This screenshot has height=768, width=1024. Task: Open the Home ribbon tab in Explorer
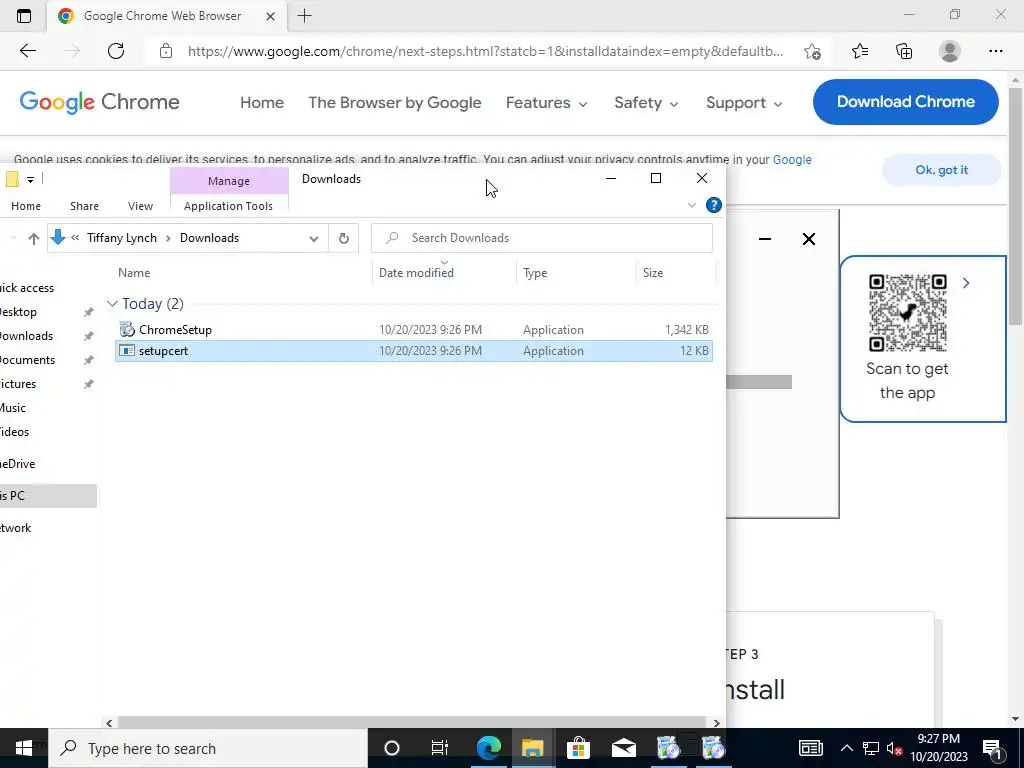tap(26, 206)
